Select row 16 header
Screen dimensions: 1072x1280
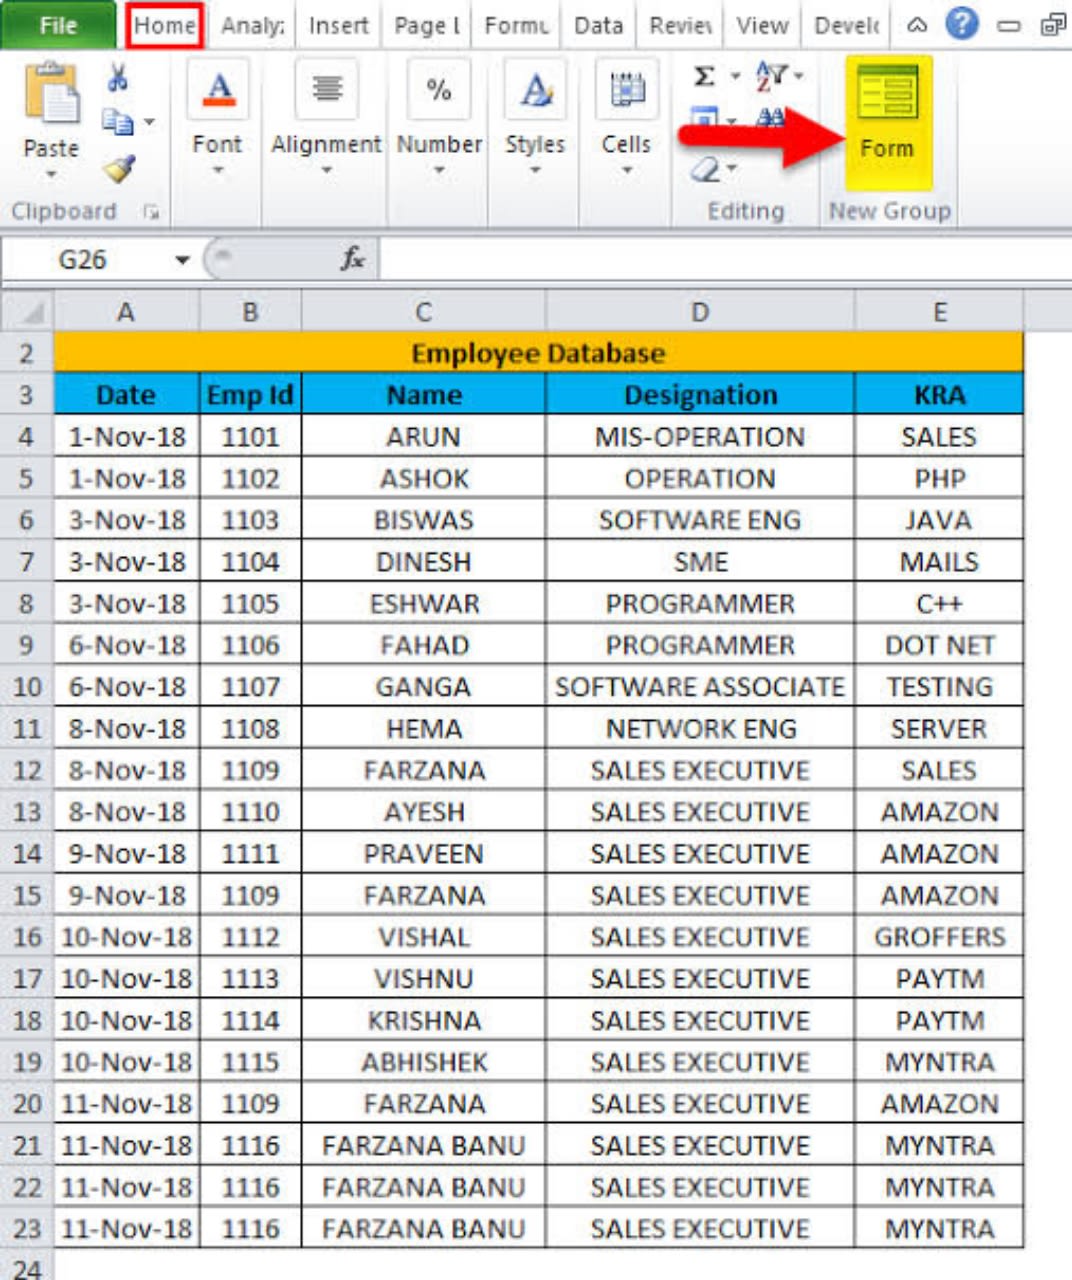coord(27,937)
